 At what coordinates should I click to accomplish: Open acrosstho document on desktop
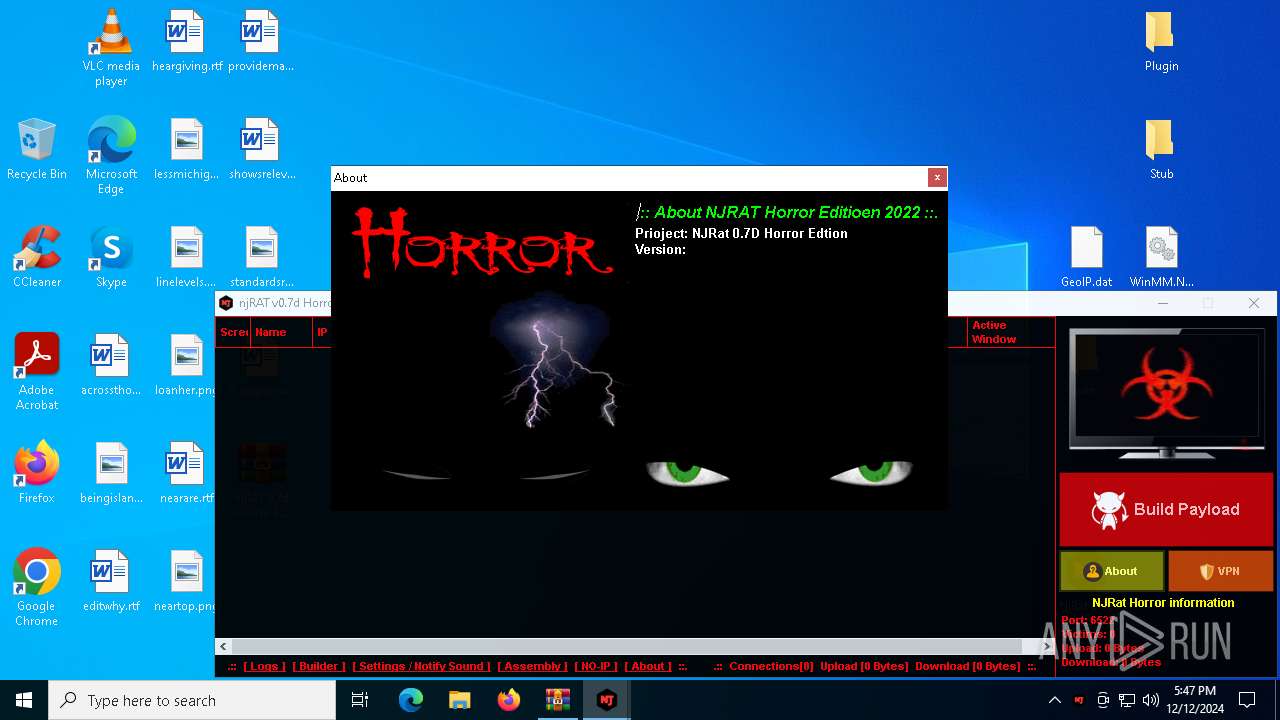tap(111, 365)
